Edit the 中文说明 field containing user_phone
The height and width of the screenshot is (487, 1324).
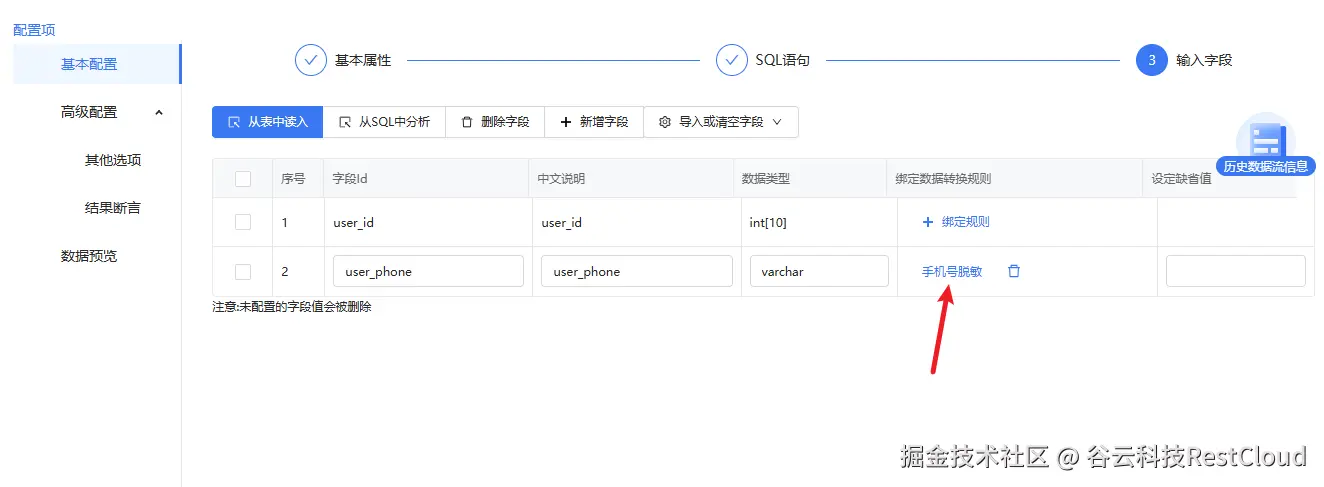click(x=636, y=271)
